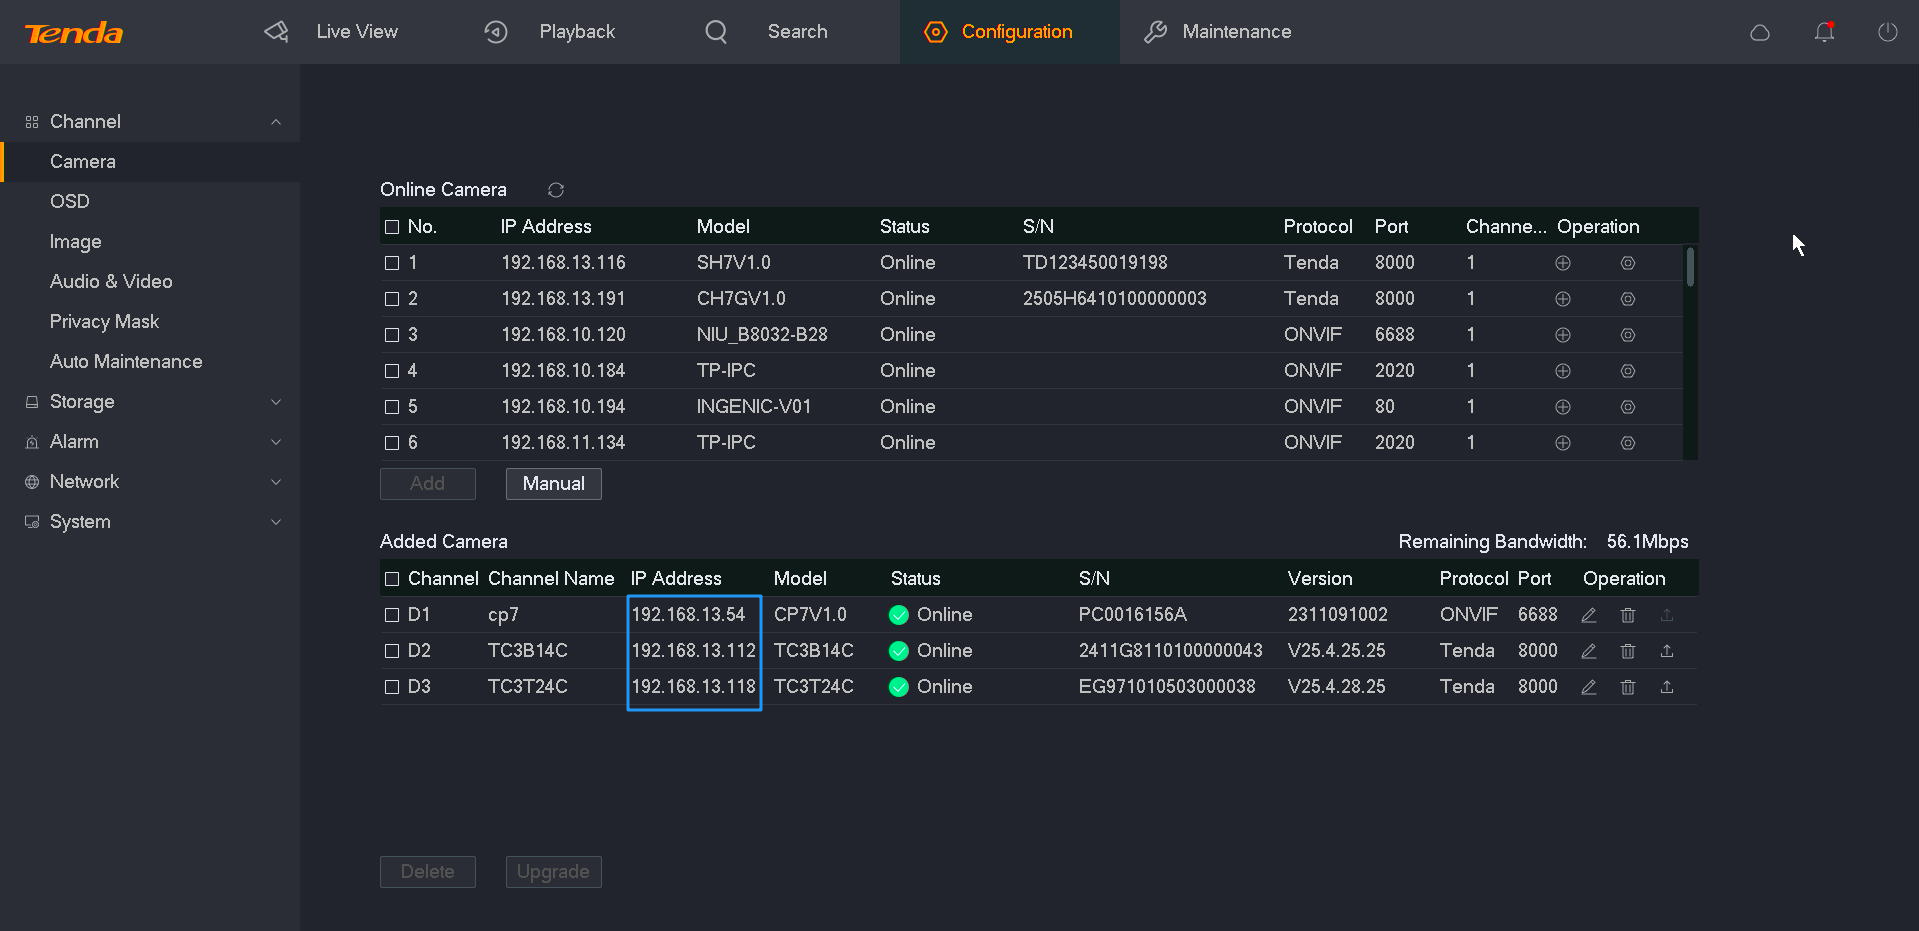
Task: Open the cloud icon in header
Action: click(x=1760, y=32)
